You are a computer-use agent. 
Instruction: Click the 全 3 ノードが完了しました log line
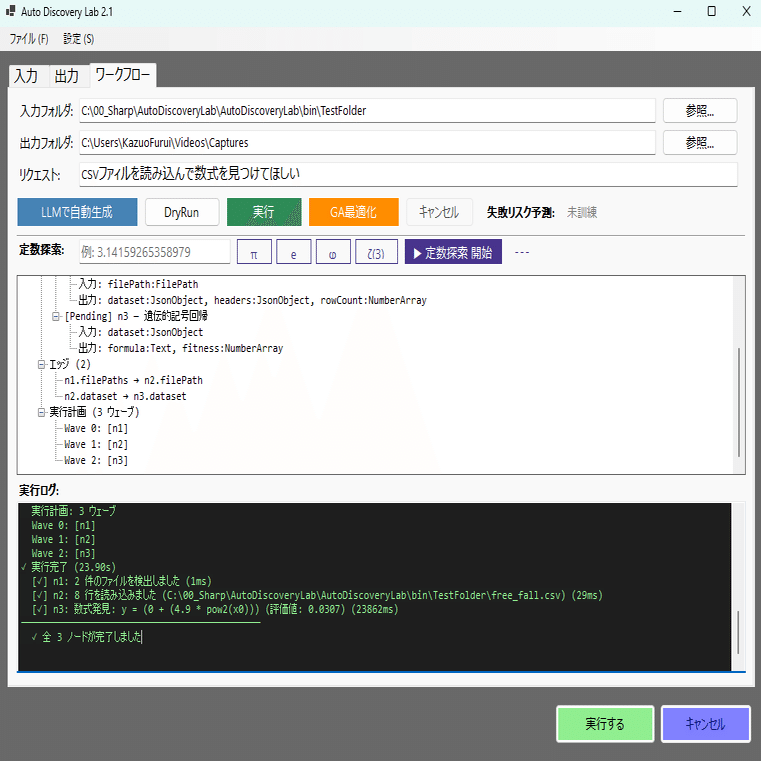86,637
